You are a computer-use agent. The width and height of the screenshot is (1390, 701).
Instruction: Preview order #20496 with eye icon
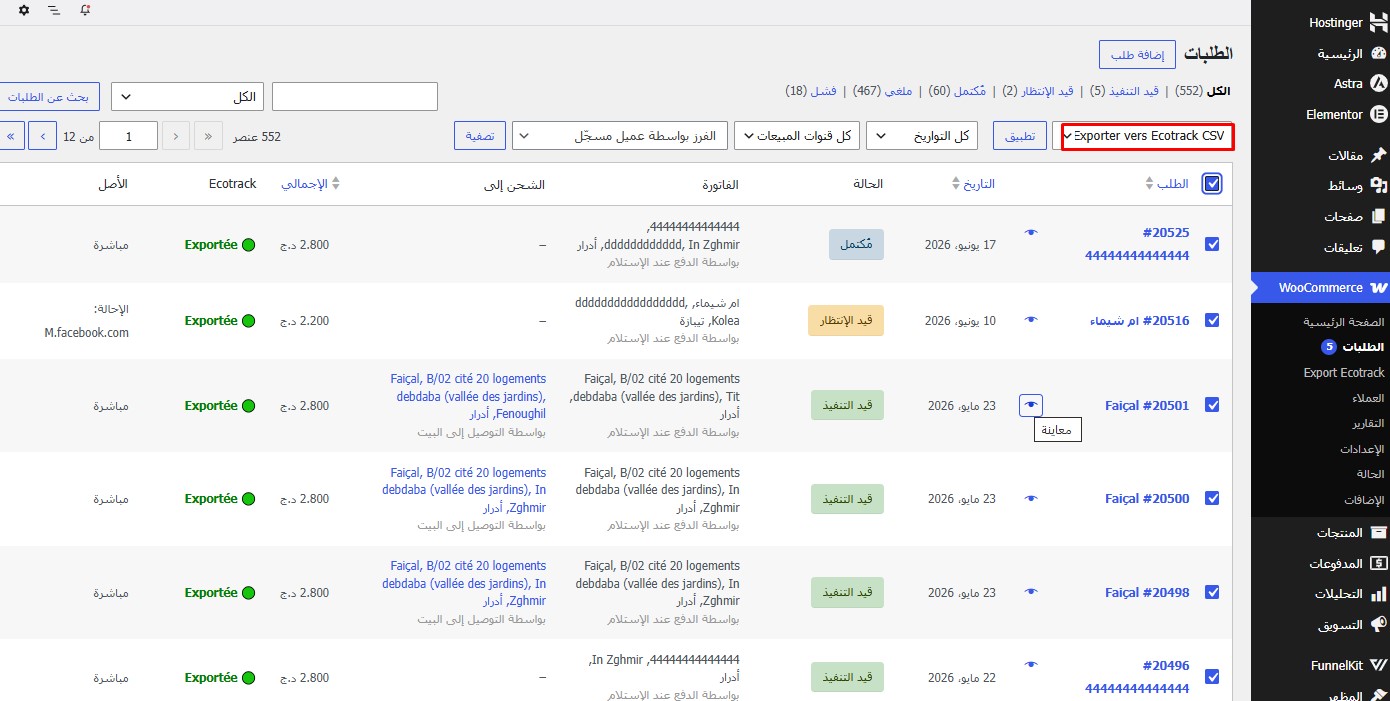1031,663
